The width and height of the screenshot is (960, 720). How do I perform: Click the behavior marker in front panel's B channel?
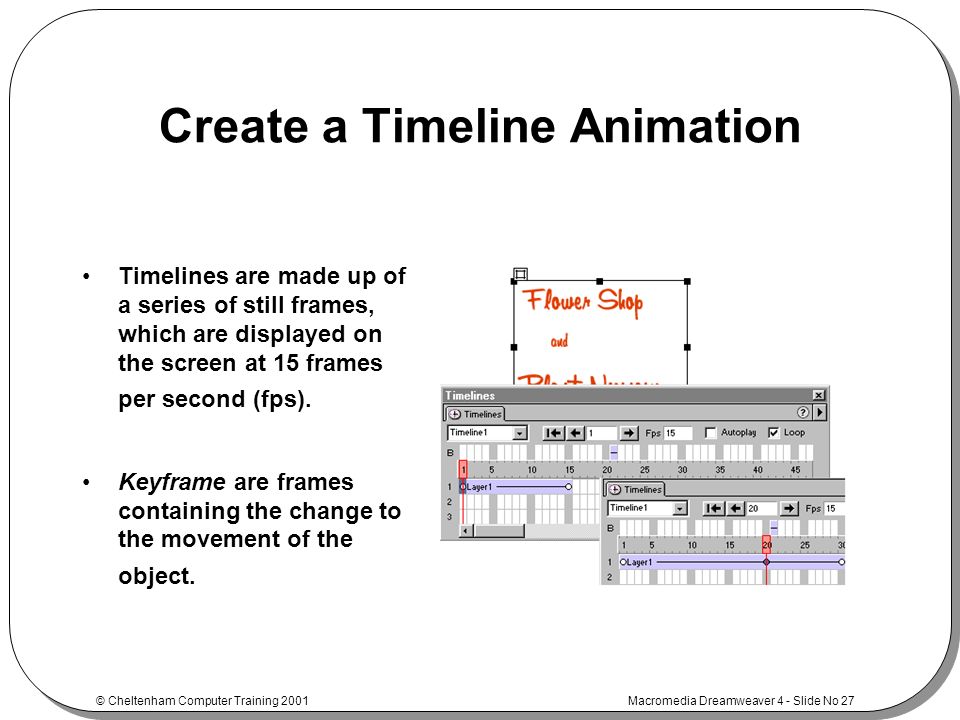tap(774, 527)
